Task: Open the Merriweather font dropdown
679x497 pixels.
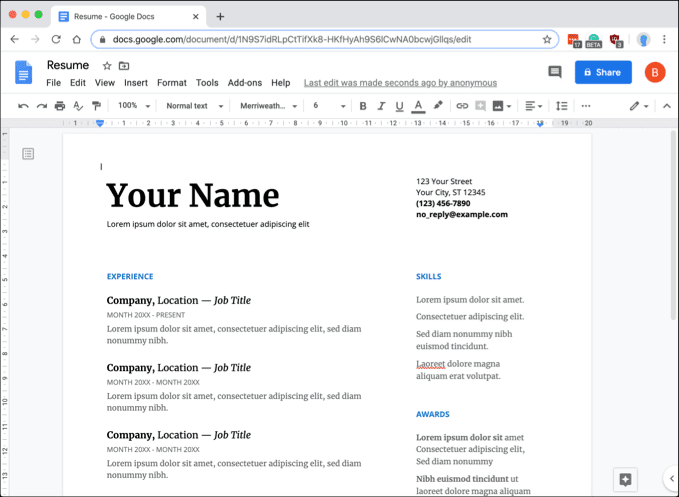Action: pos(268,106)
